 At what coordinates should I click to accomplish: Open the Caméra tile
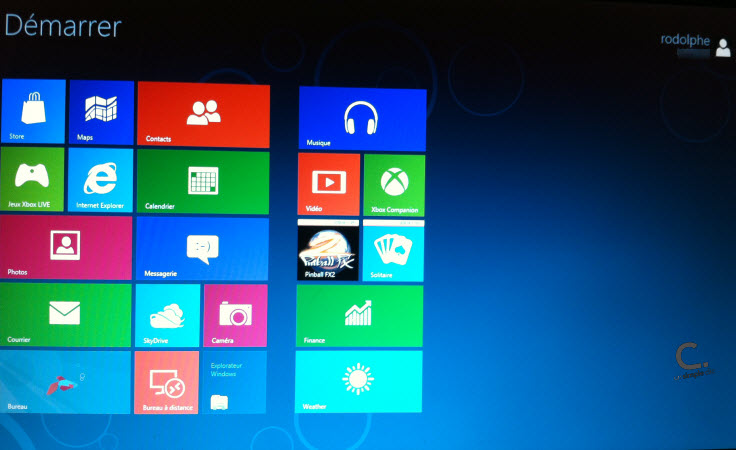click(x=235, y=316)
